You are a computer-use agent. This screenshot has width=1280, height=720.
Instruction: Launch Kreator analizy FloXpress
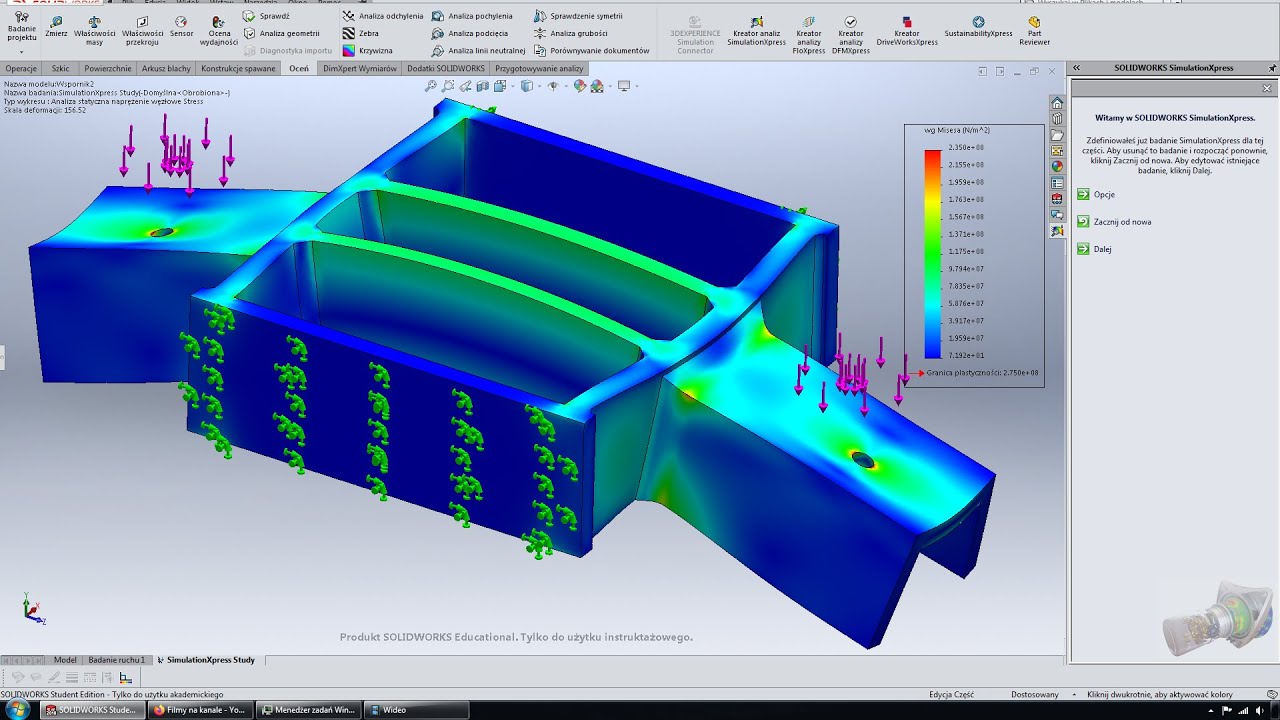coord(809,35)
